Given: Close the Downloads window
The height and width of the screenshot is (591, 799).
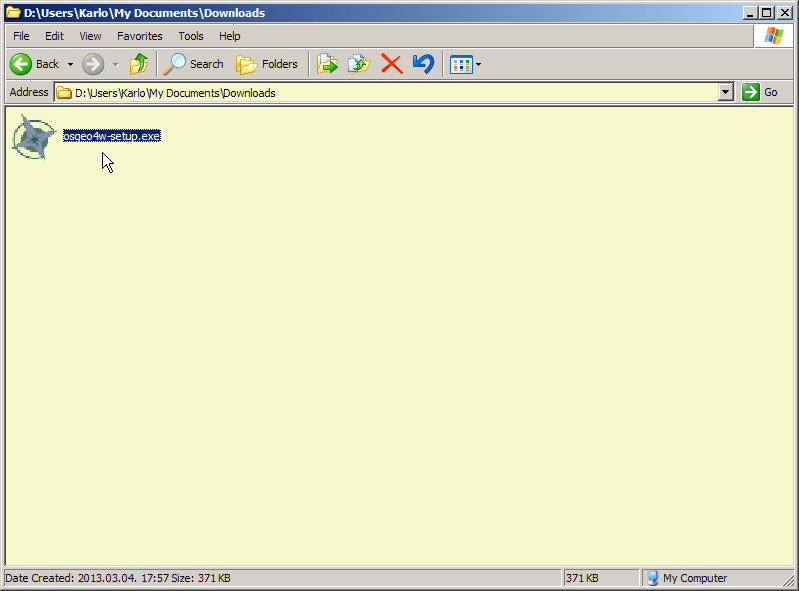Looking at the screenshot, I should (x=785, y=13).
